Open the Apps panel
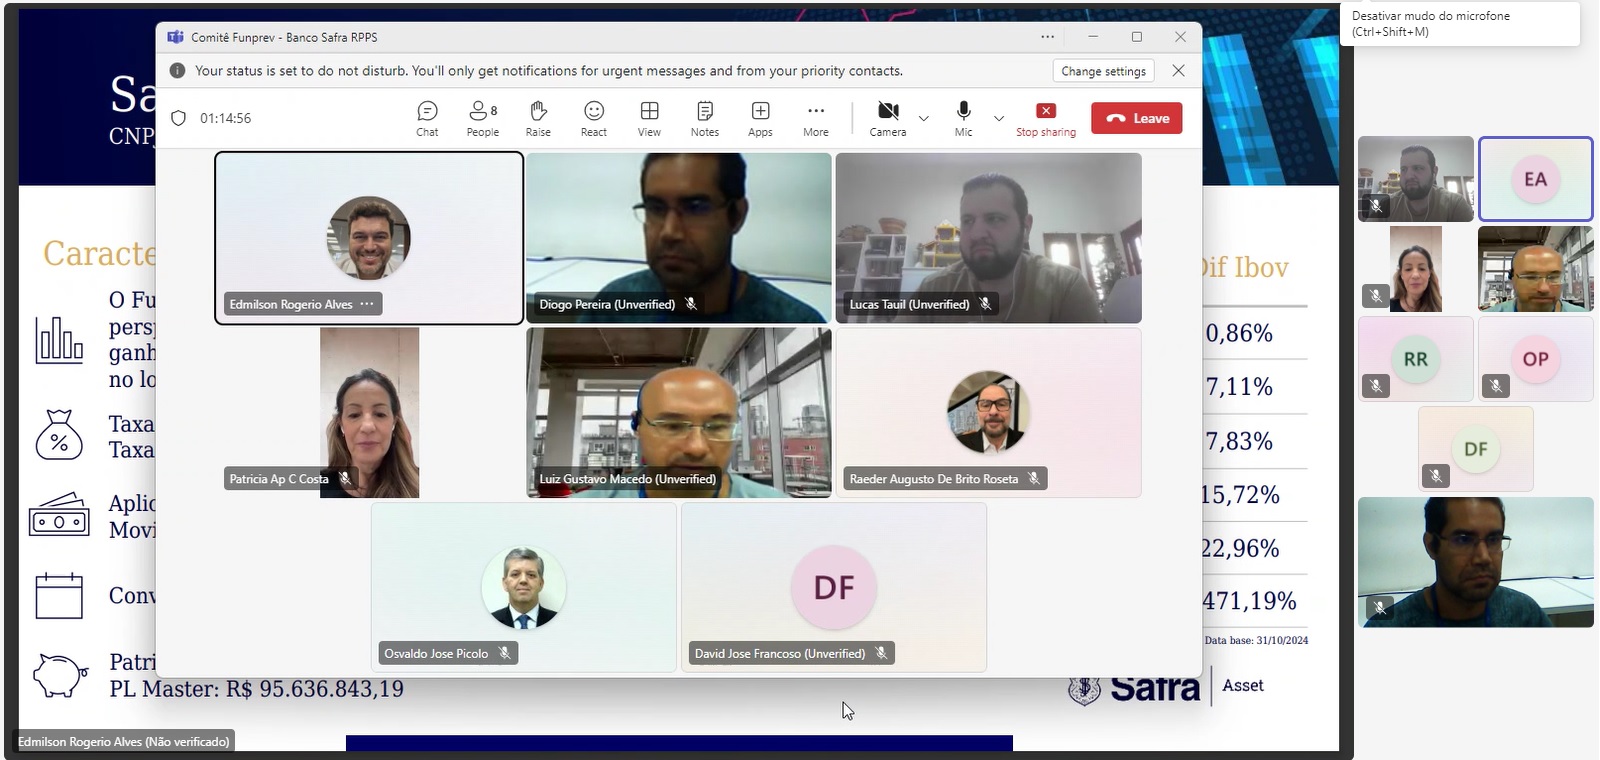The width and height of the screenshot is (1600, 760). pos(760,118)
